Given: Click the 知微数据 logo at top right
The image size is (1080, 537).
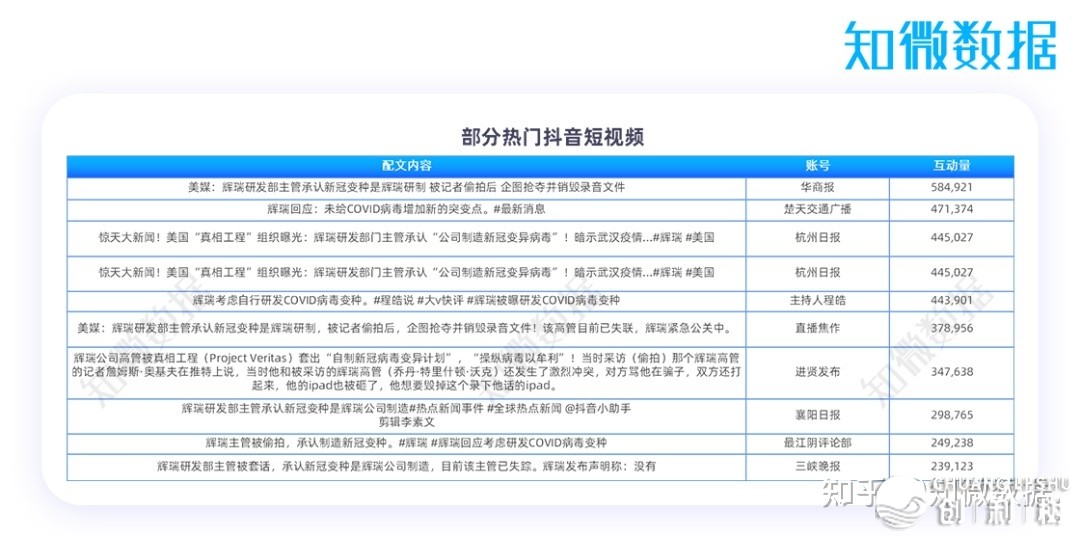Looking at the screenshot, I should (950, 45).
